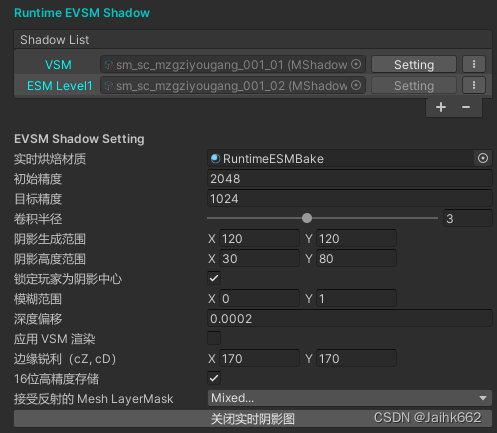Click 深度偏移 field with 0.0002
Screen dimensions: 497x433
(x=350, y=319)
